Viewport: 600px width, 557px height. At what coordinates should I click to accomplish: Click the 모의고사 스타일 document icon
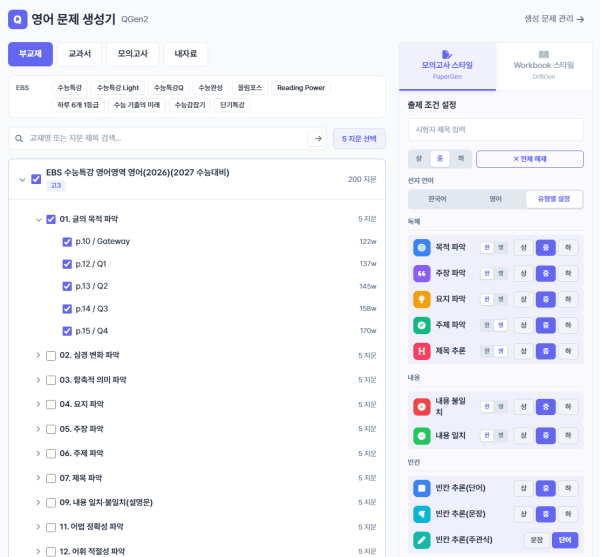(x=447, y=54)
